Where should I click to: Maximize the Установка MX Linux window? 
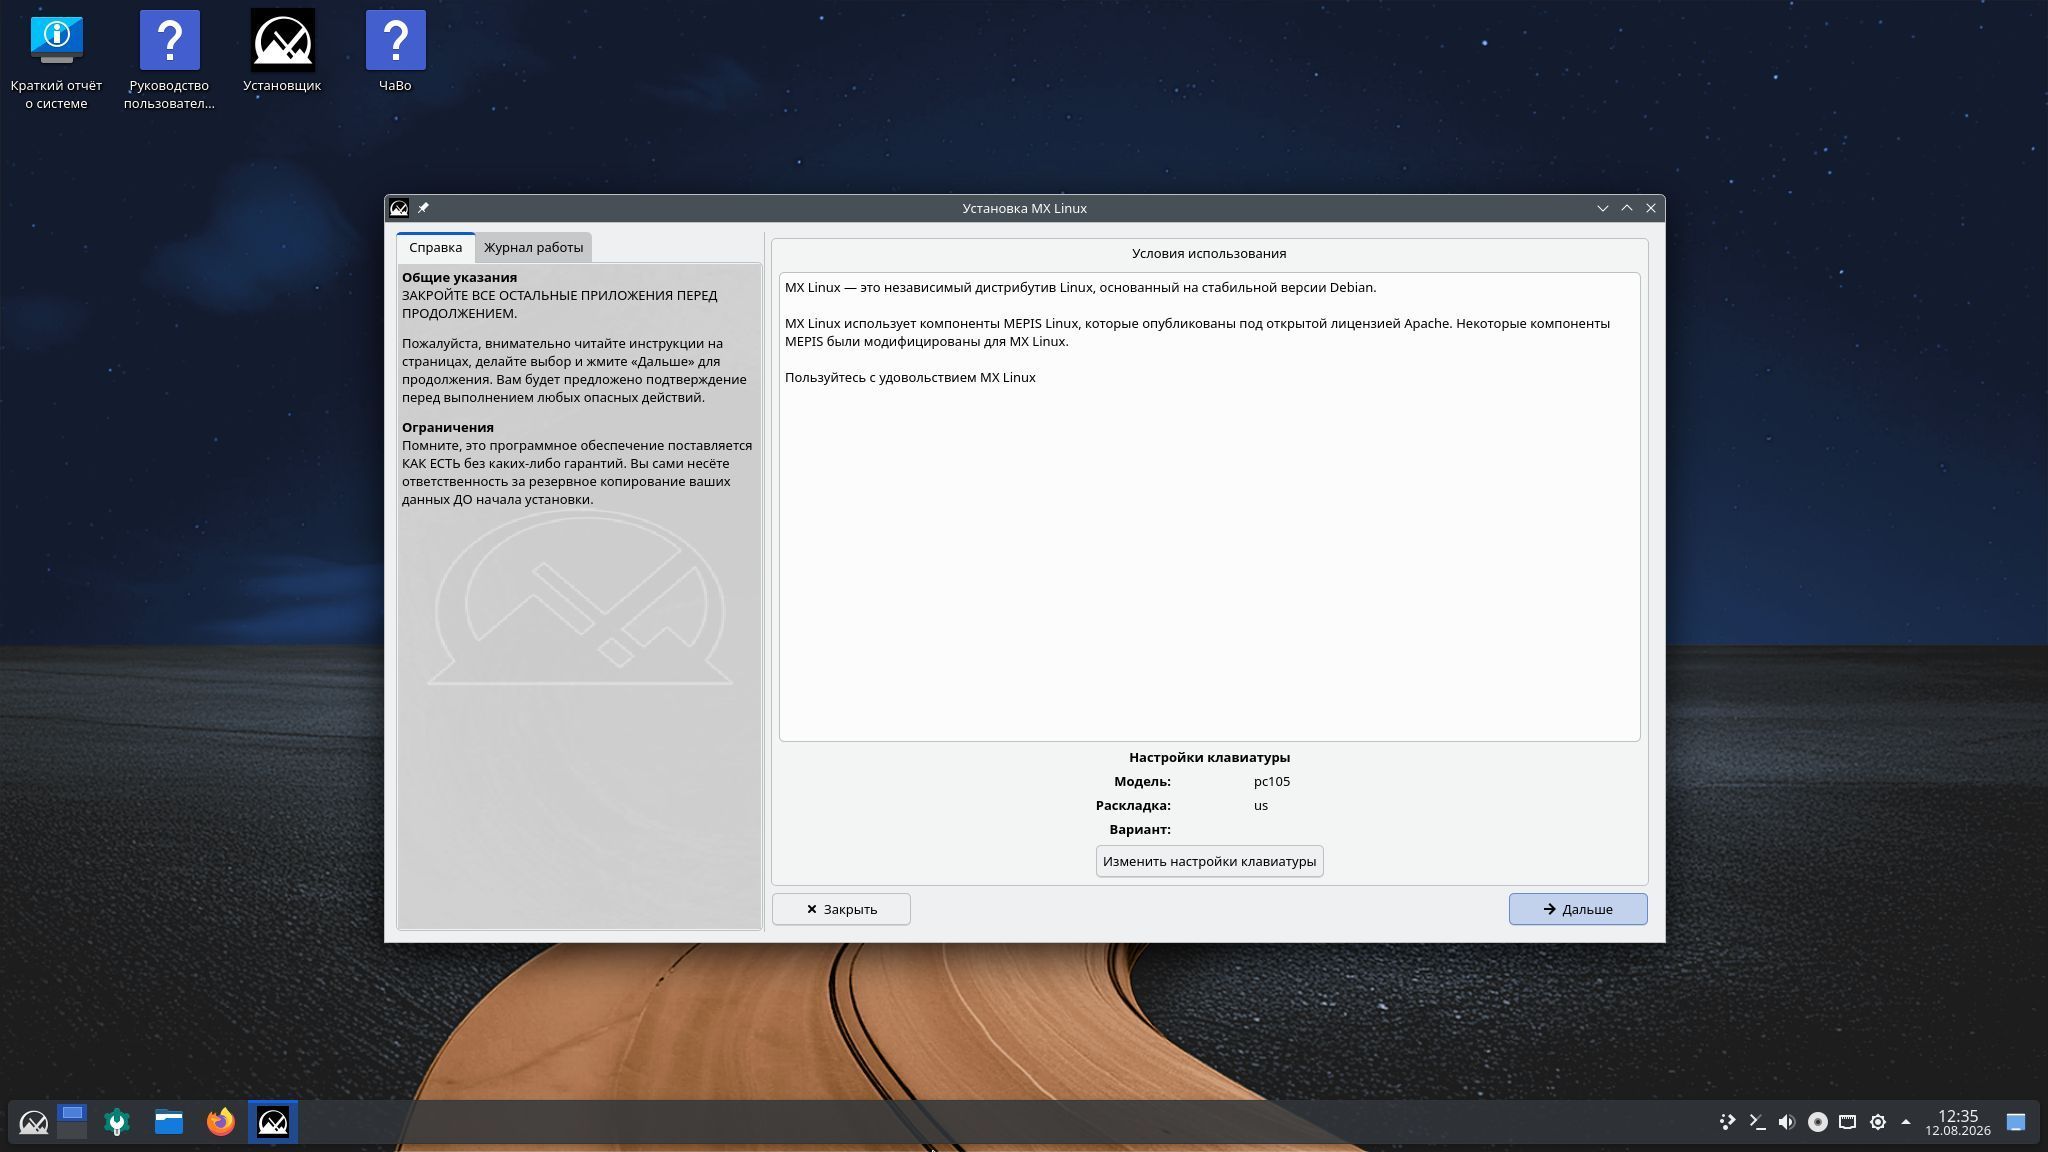pos(1627,208)
